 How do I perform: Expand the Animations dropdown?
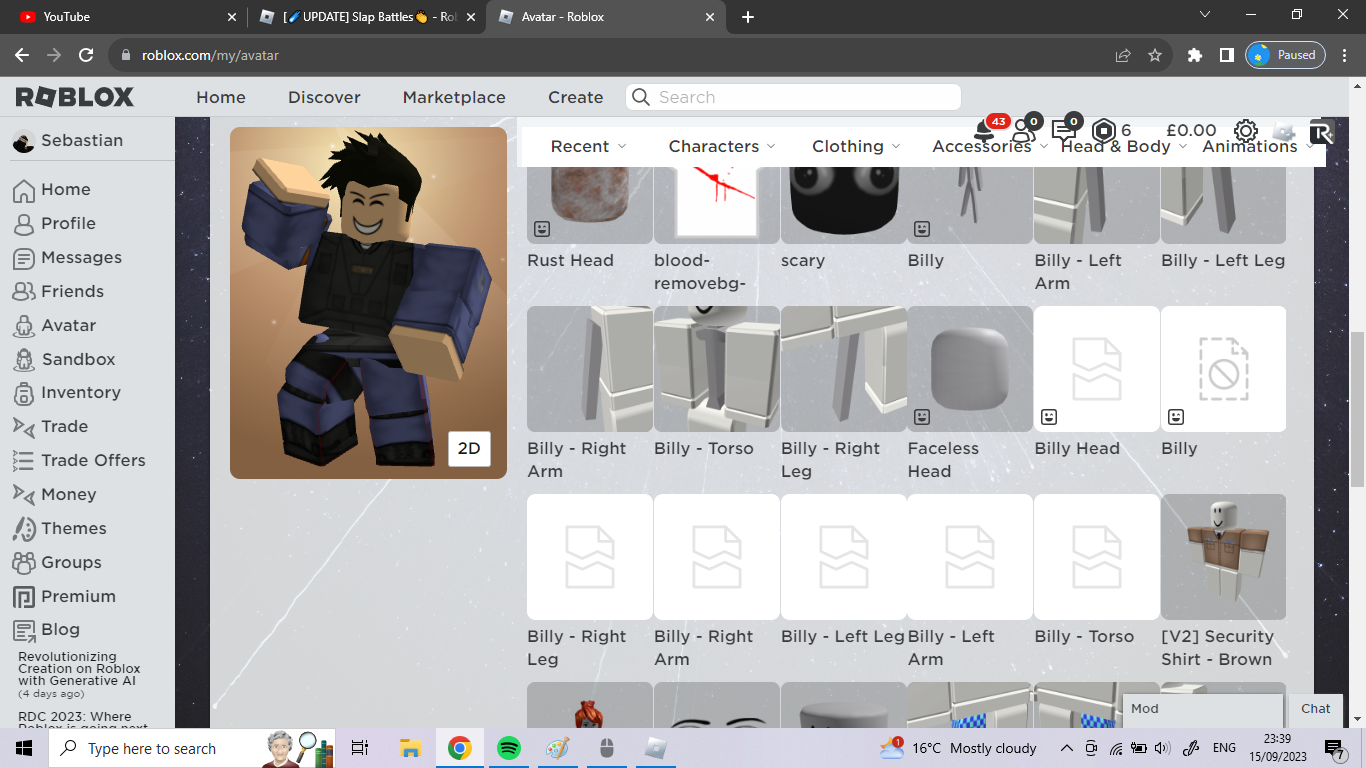(x=1258, y=146)
